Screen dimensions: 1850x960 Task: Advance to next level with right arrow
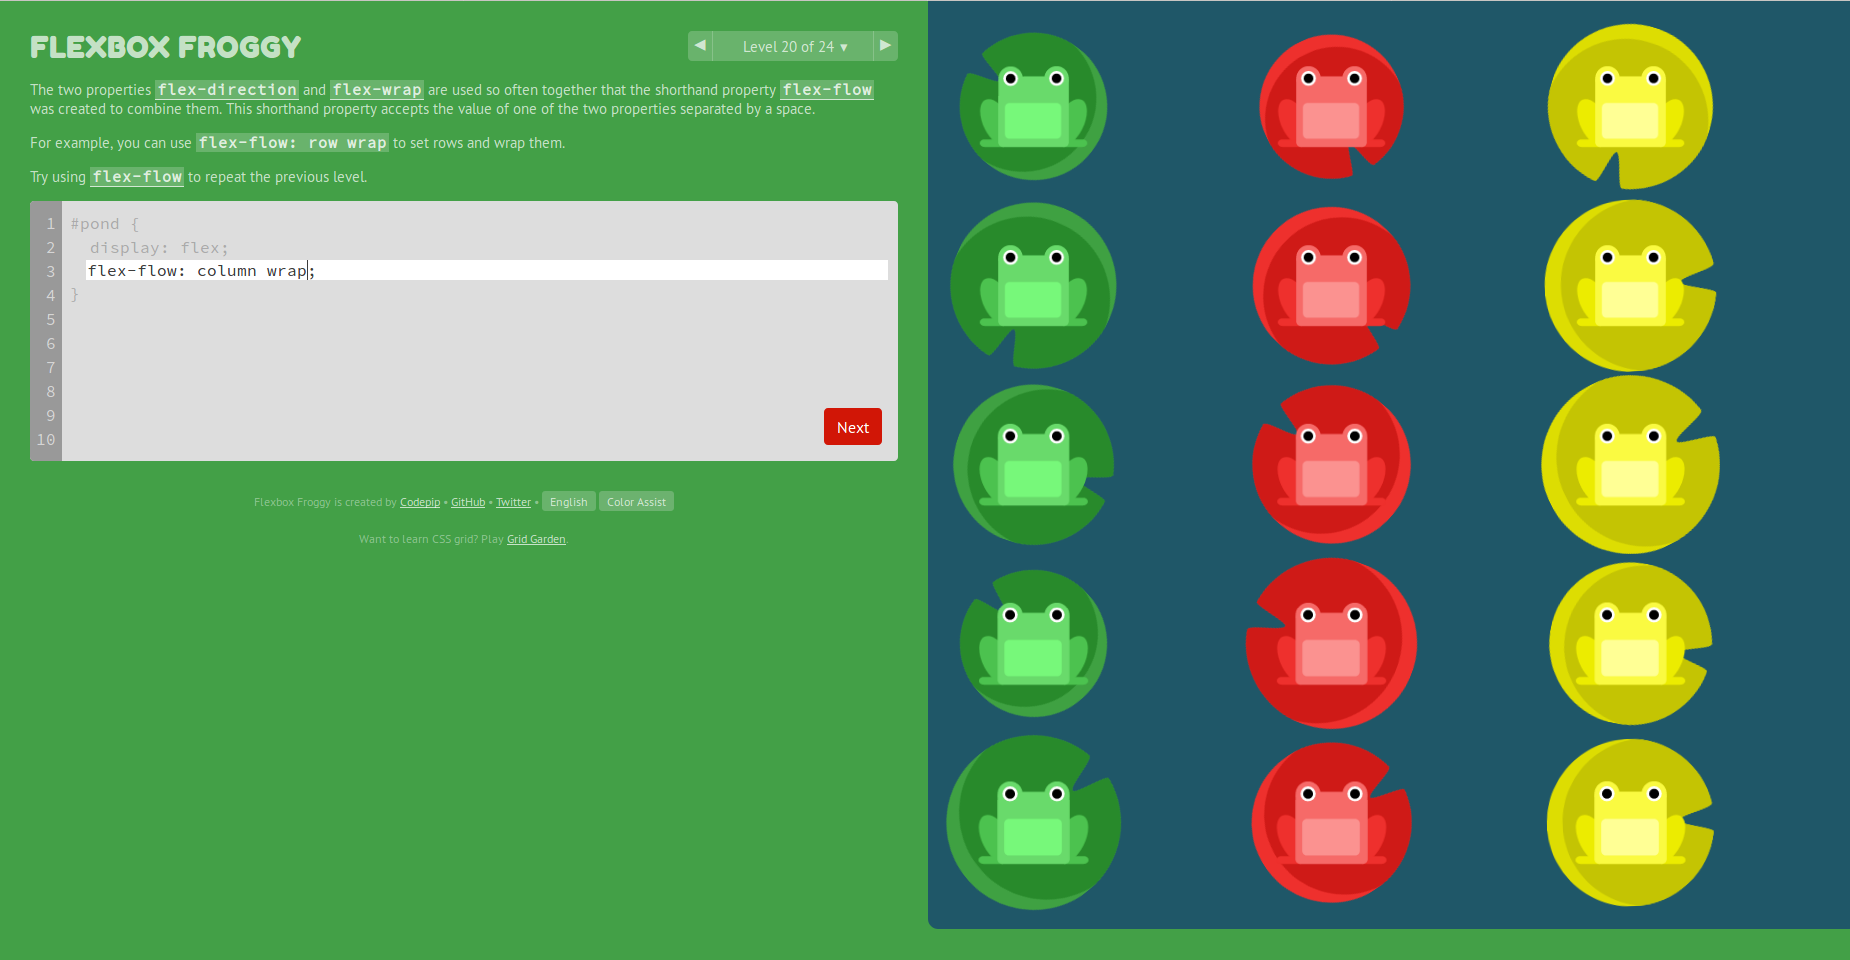tap(885, 46)
